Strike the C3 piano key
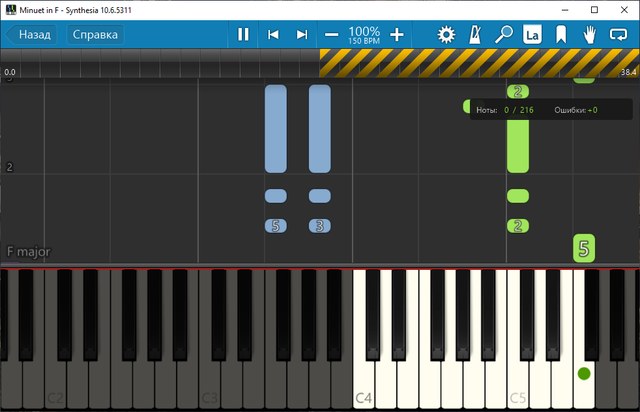This screenshot has height=412, width=640. coord(209,384)
